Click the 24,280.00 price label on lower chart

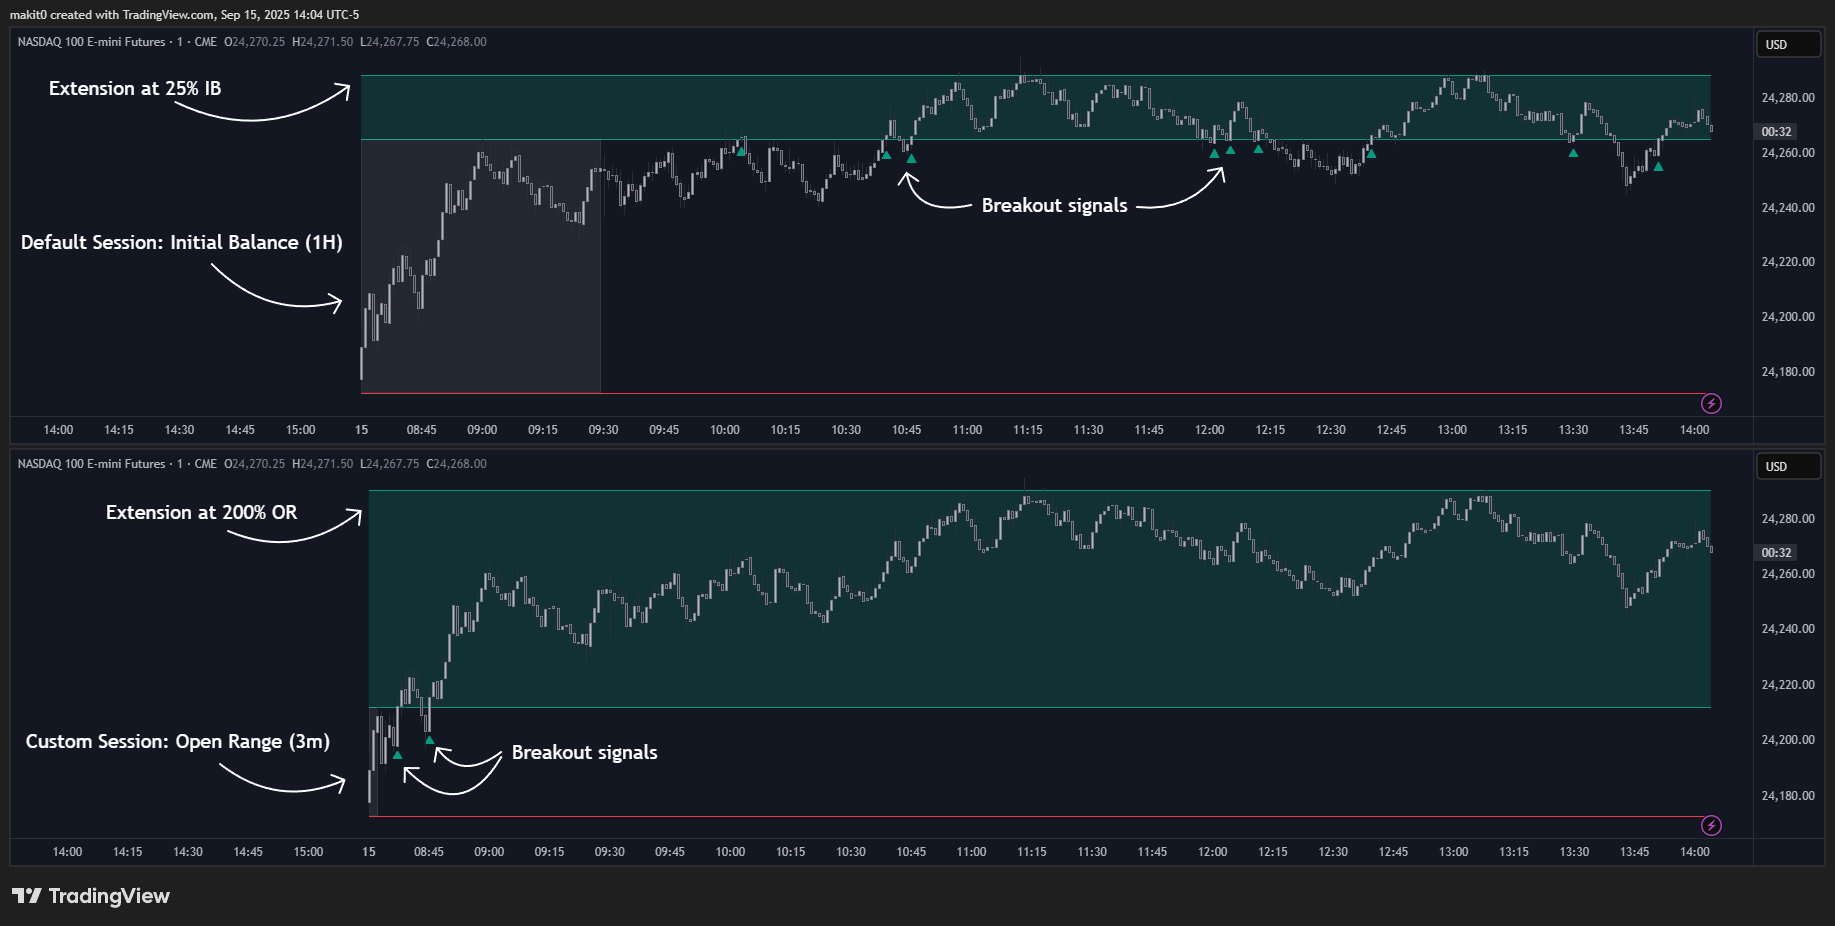click(x=1788, y=519)
